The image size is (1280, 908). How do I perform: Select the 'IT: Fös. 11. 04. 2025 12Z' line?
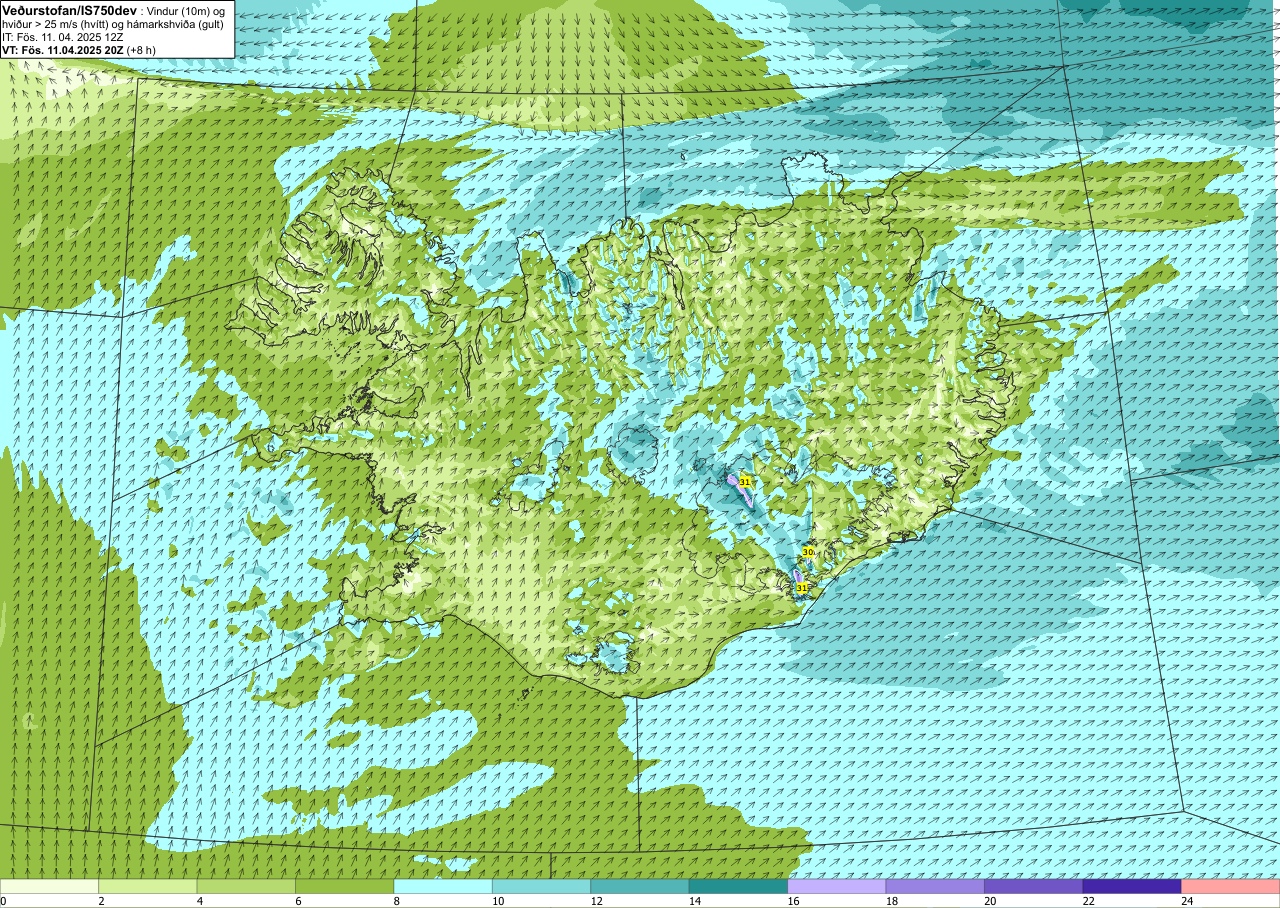(63, 37)
